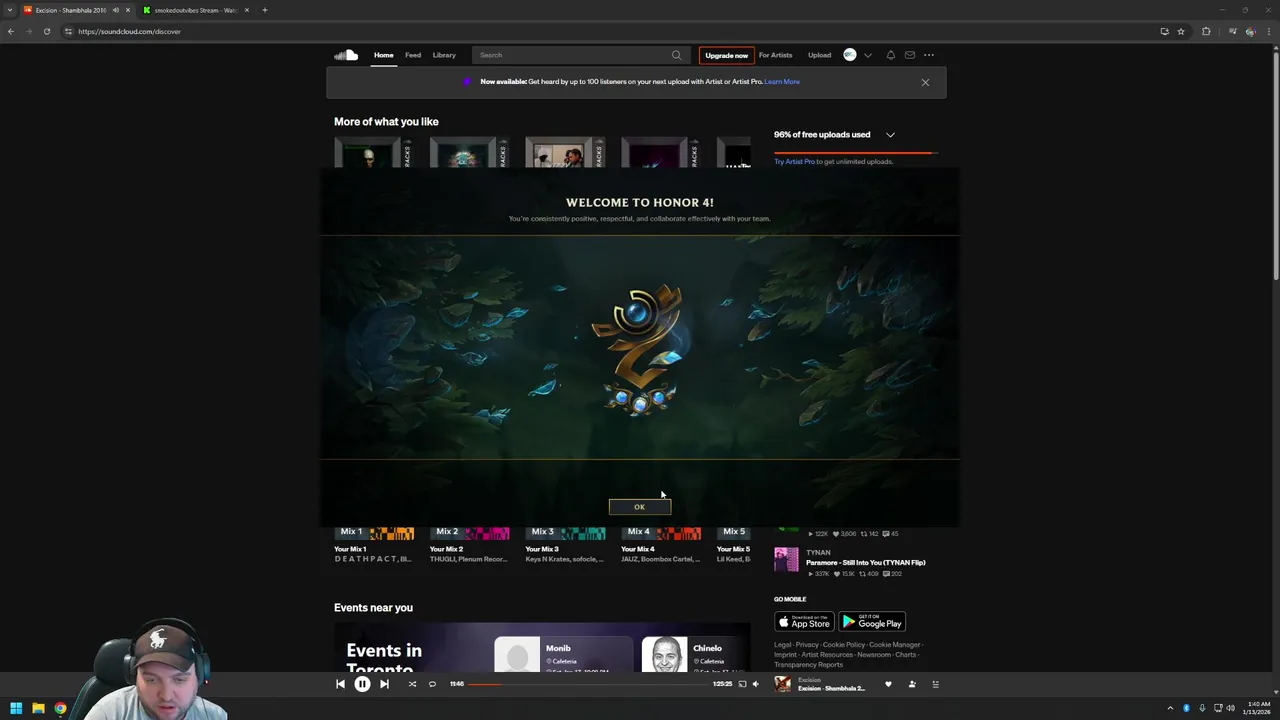Open Your Mix 1 playlist title

coord(350,549)
